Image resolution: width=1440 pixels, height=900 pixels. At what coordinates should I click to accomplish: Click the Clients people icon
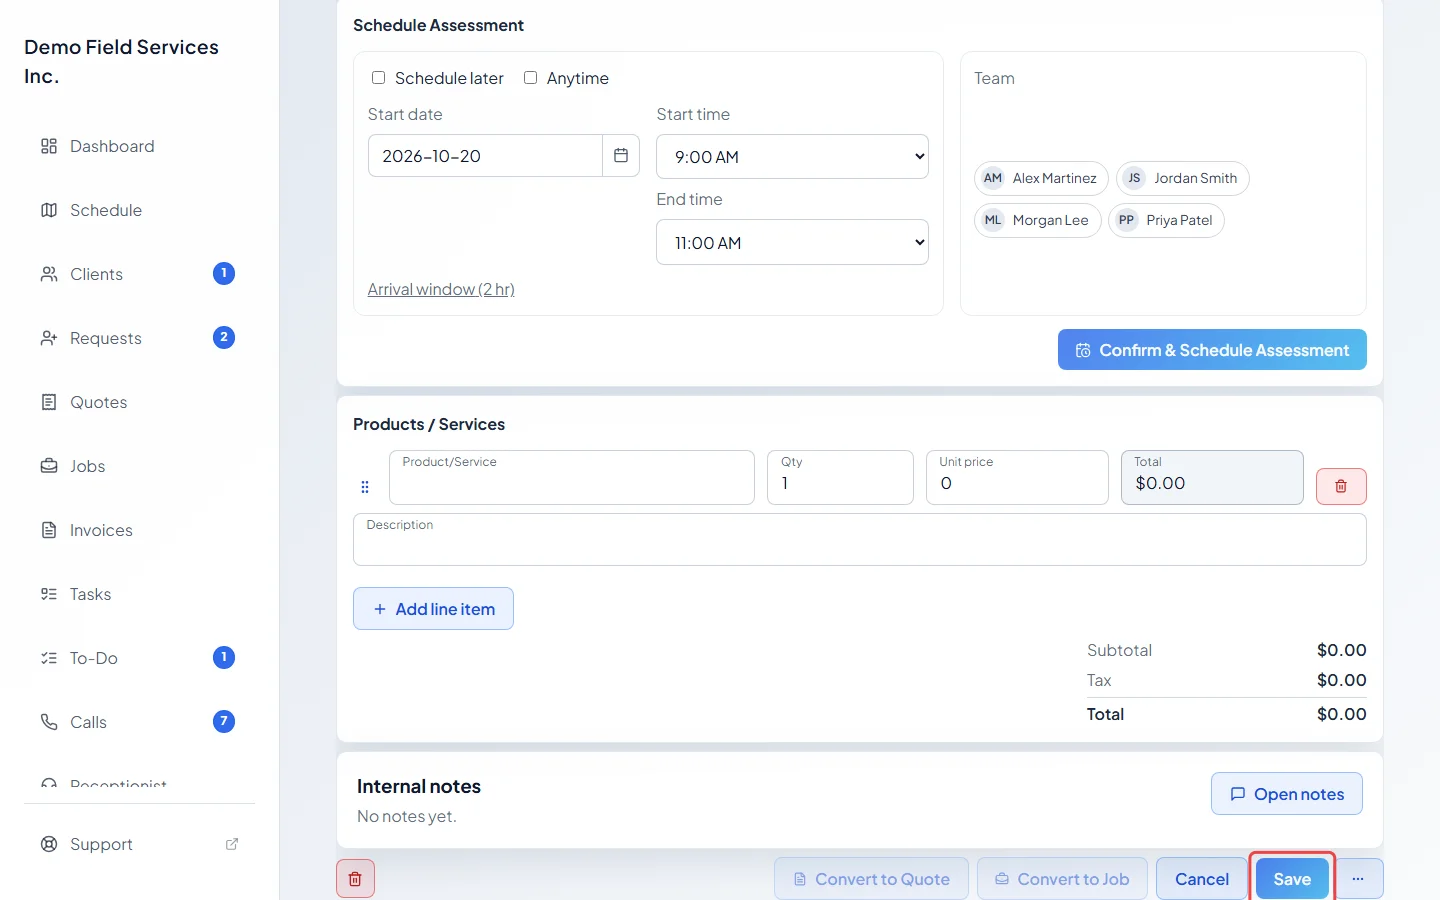click(49, 274)
